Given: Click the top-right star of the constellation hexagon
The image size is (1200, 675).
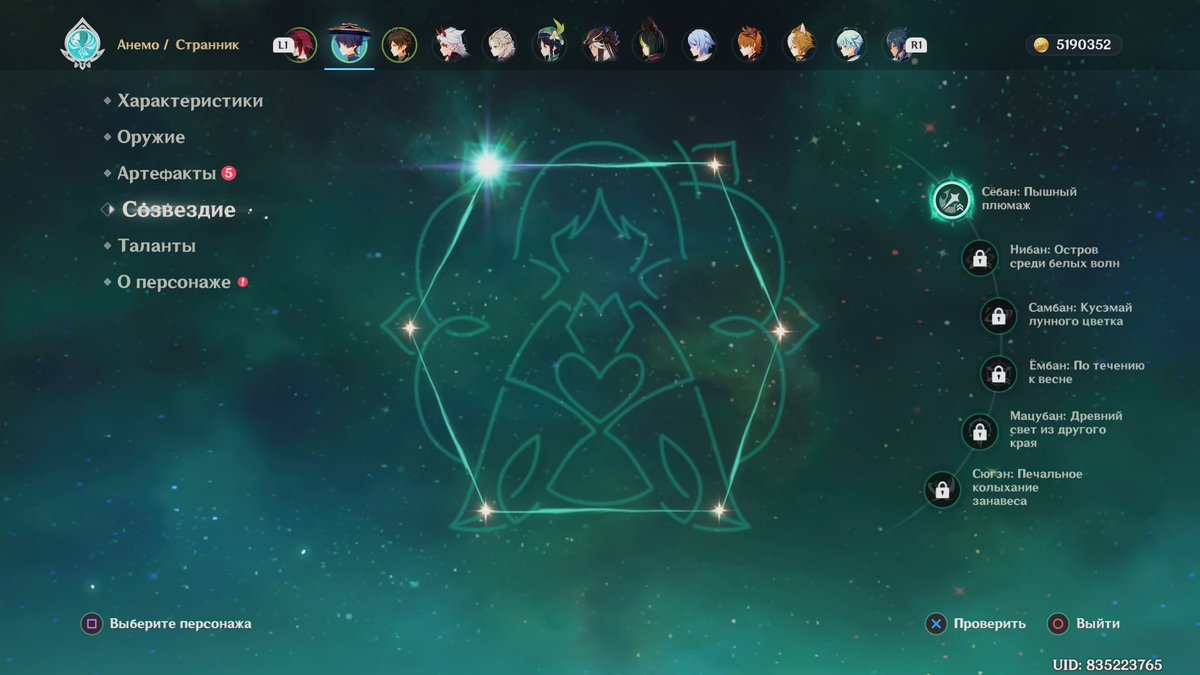Looking at the screenshot, I should (714, 165).
